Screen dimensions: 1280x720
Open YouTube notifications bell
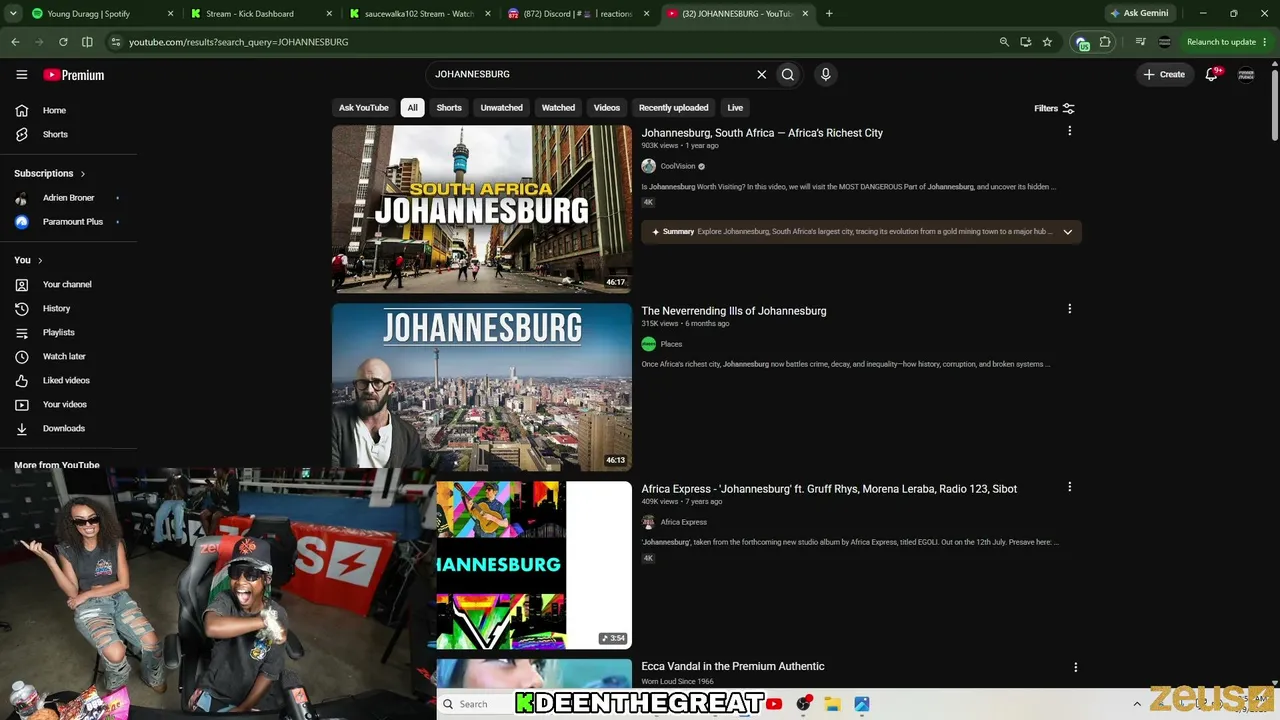[1212, 74]
